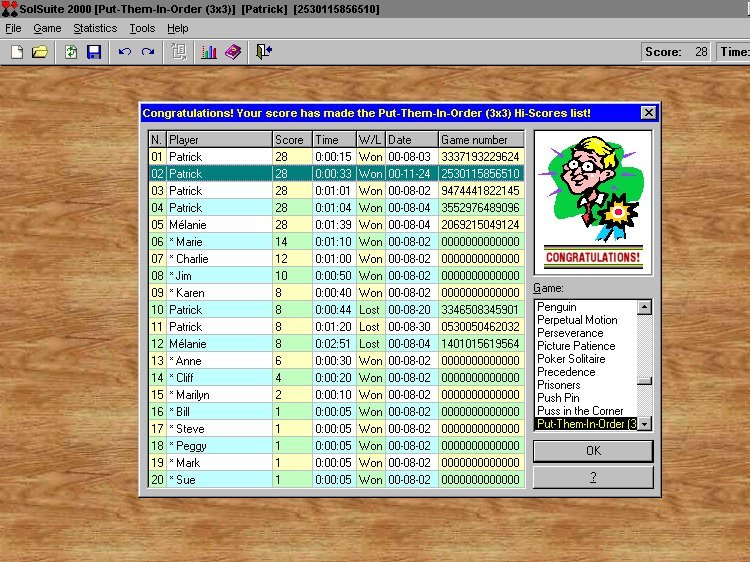Click game list scroll up arrow

pyautogui.click(x=645, y=307)
